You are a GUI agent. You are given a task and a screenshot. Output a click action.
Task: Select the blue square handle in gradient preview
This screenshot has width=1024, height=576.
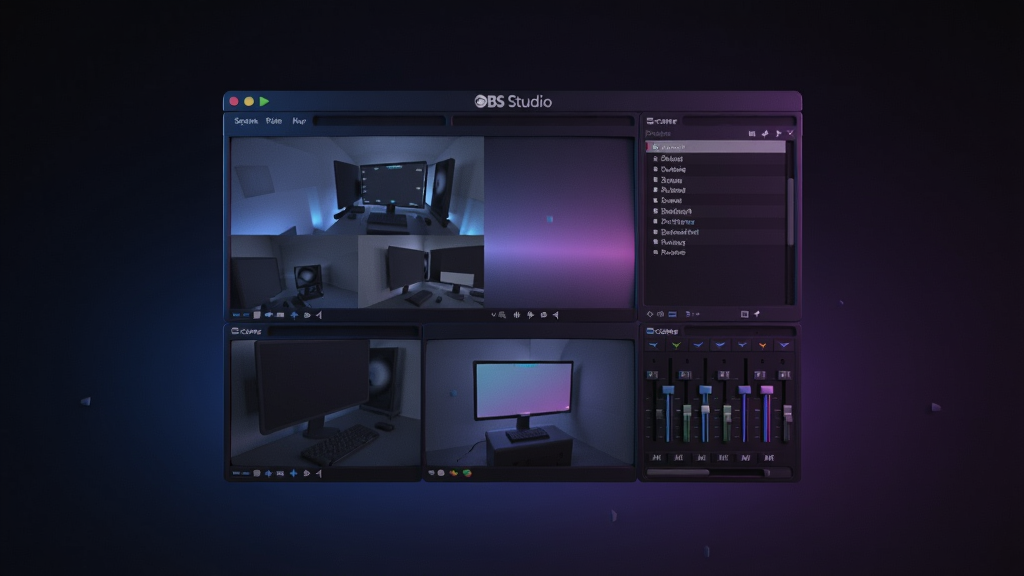point(550,219)
